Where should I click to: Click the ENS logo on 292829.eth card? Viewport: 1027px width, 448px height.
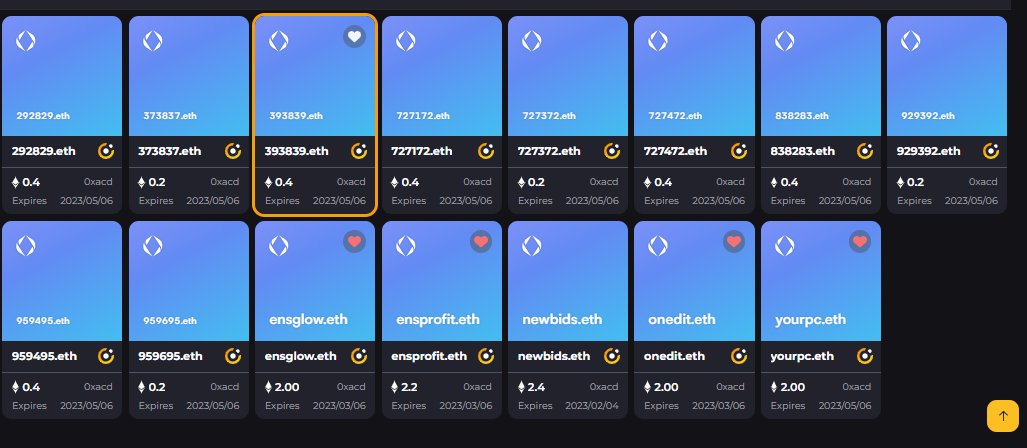26,41
